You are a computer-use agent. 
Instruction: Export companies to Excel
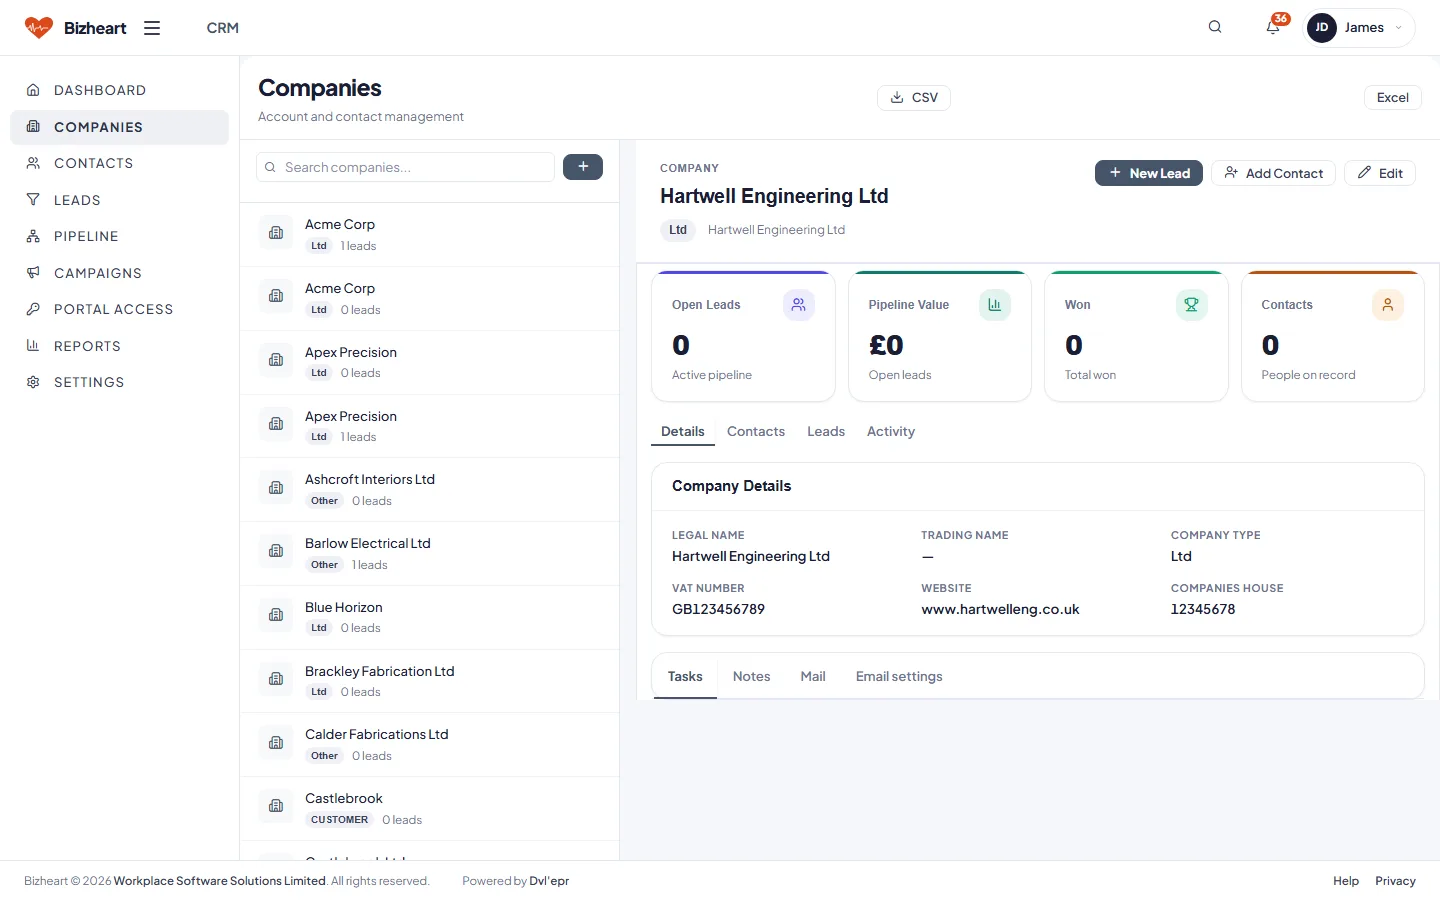pyautogui.click(x=1392, y=97)
